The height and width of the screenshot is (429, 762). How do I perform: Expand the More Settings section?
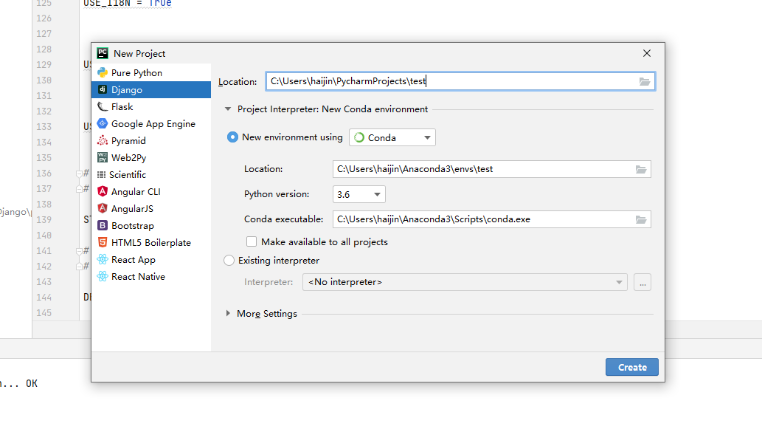coord(227,313)
